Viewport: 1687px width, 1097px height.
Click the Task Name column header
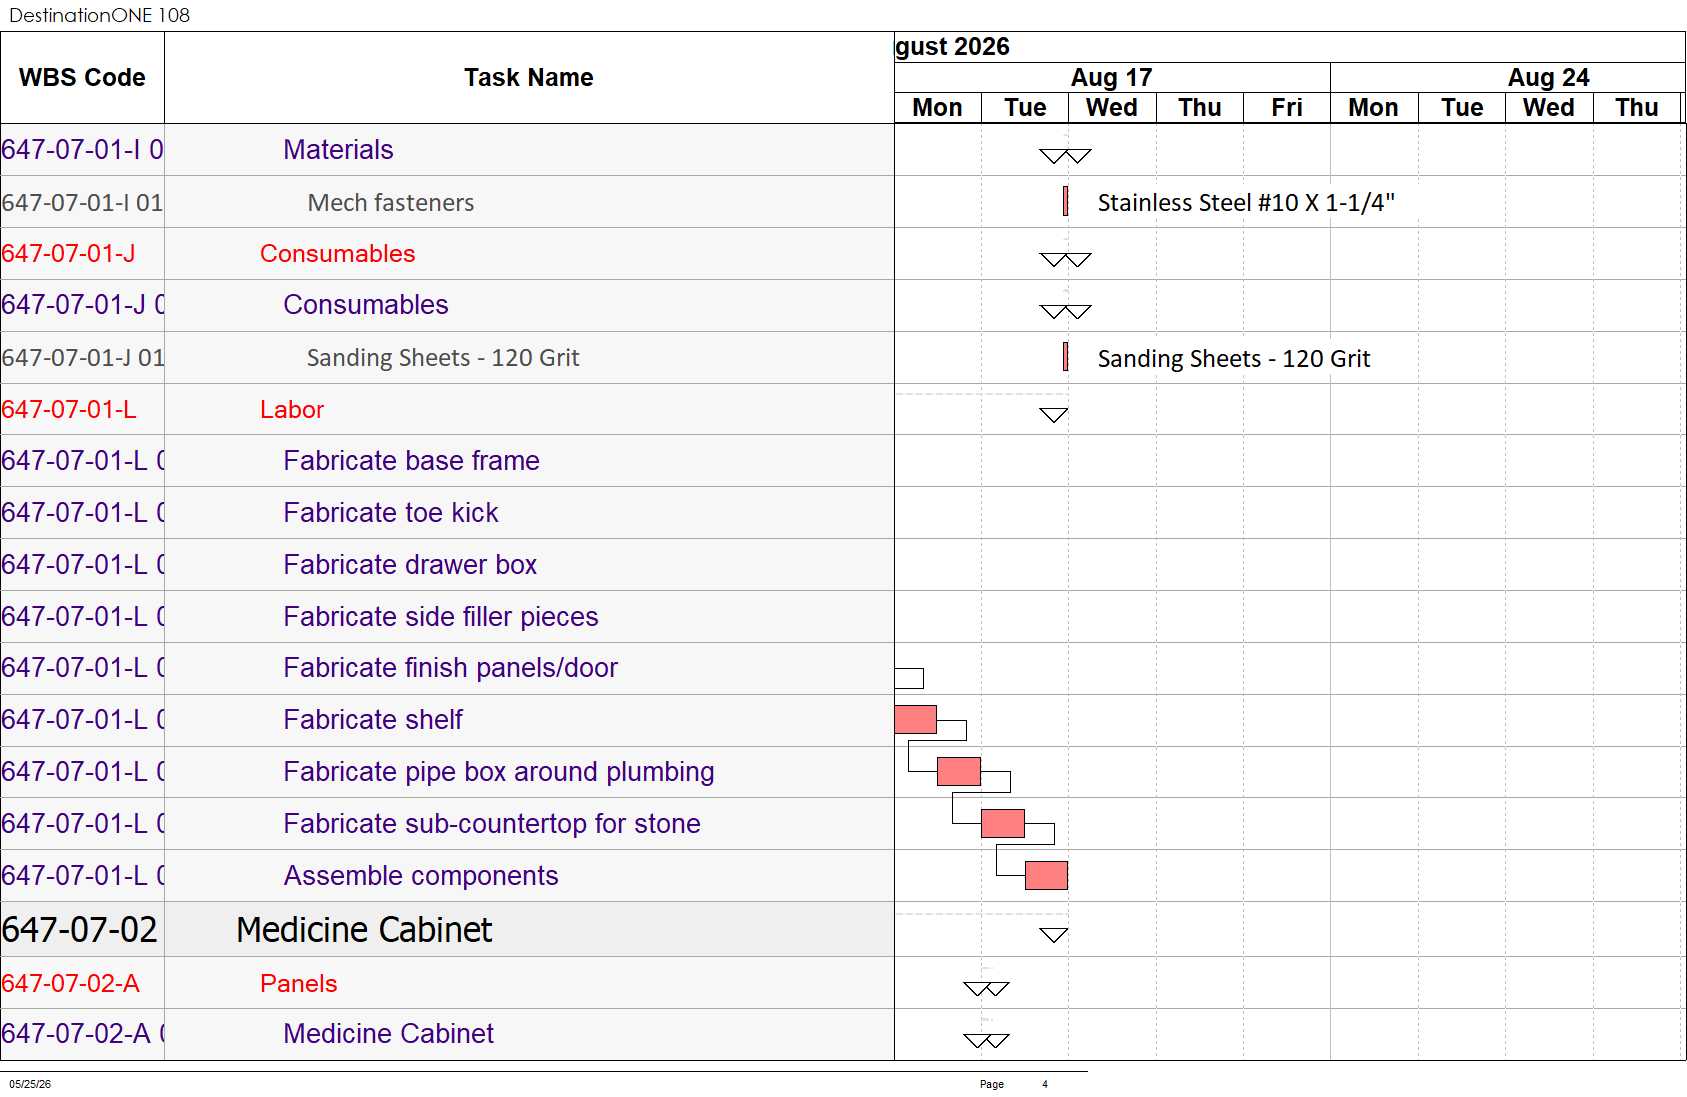pos(529,77)
